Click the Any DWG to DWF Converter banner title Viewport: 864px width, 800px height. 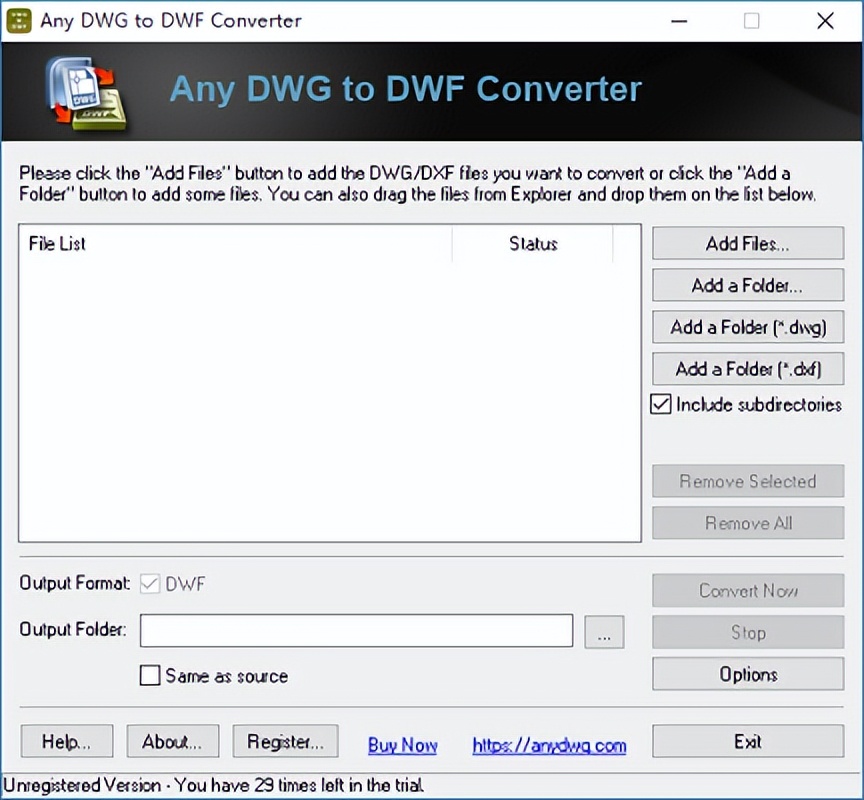[406, 88]
